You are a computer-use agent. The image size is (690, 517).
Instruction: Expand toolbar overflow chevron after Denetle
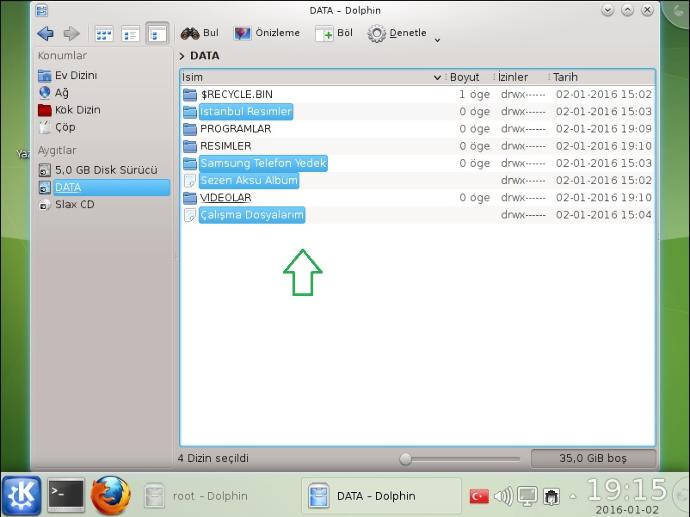click(437, 40)
